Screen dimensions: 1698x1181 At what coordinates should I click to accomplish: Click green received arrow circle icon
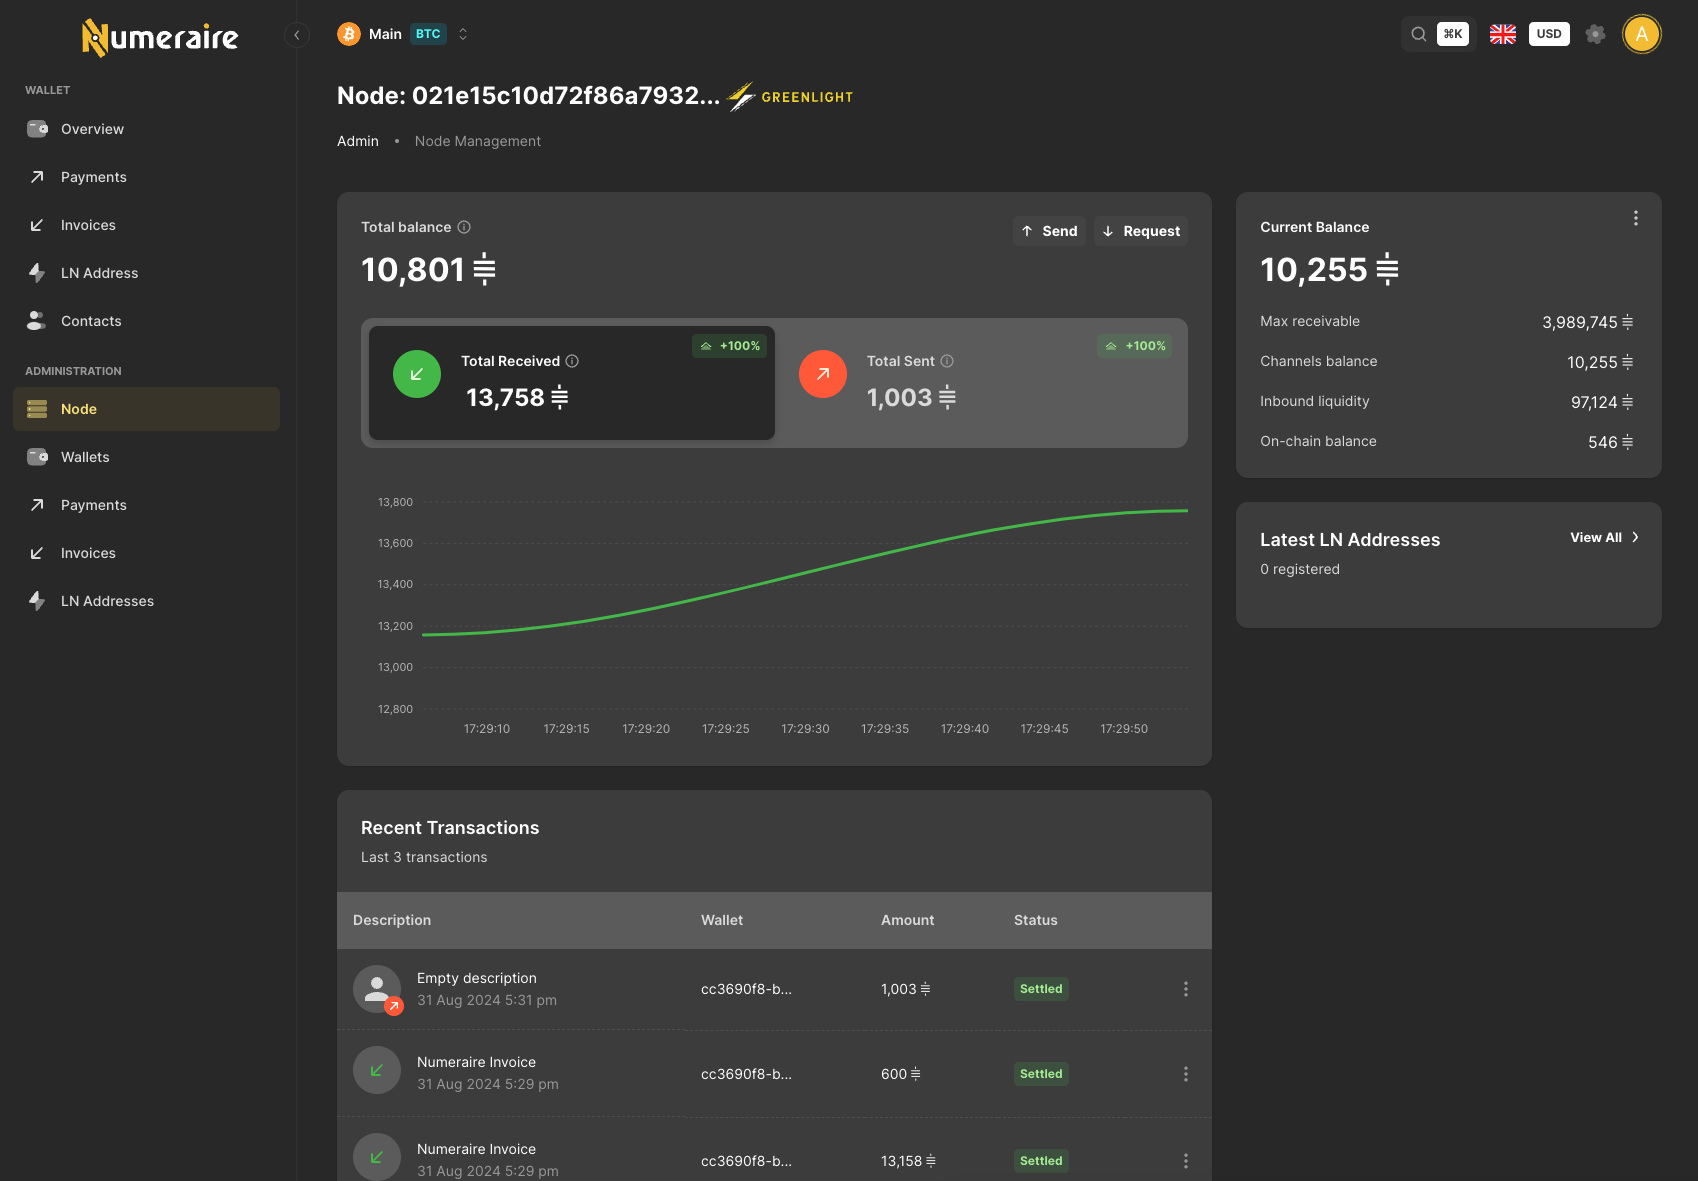(417, 374)
